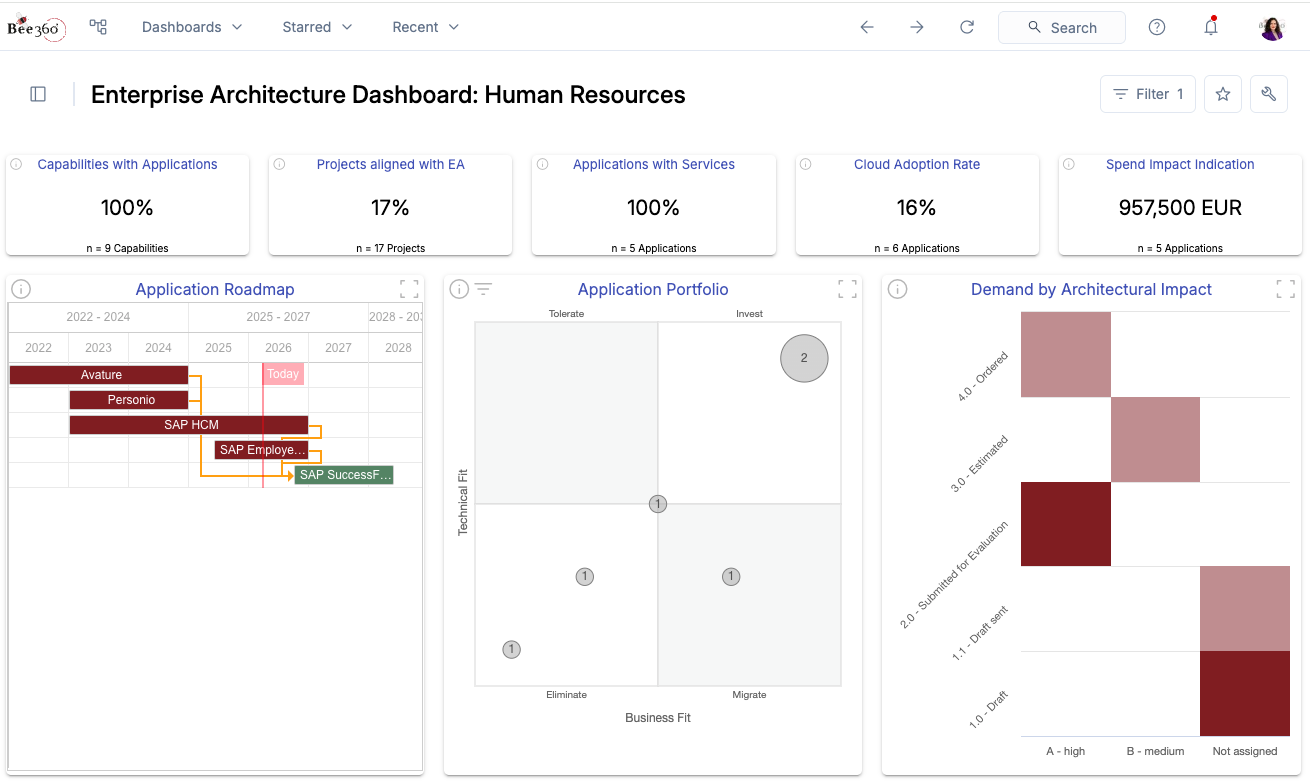Star this dashboard as favorite
The width and height of the screenshot is (1310, 784).
click(1222, 94)
